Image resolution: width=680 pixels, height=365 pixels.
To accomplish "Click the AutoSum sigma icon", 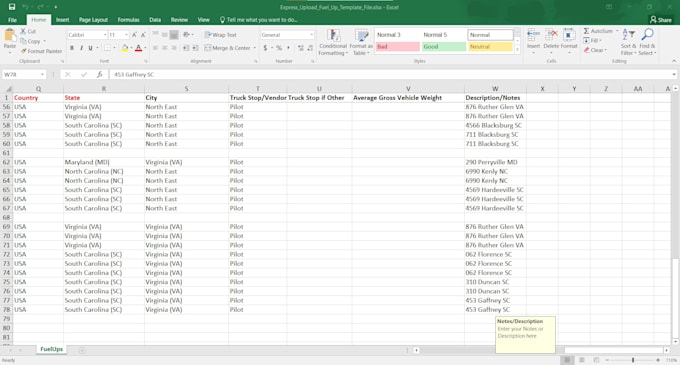I will tap(586, 31).
